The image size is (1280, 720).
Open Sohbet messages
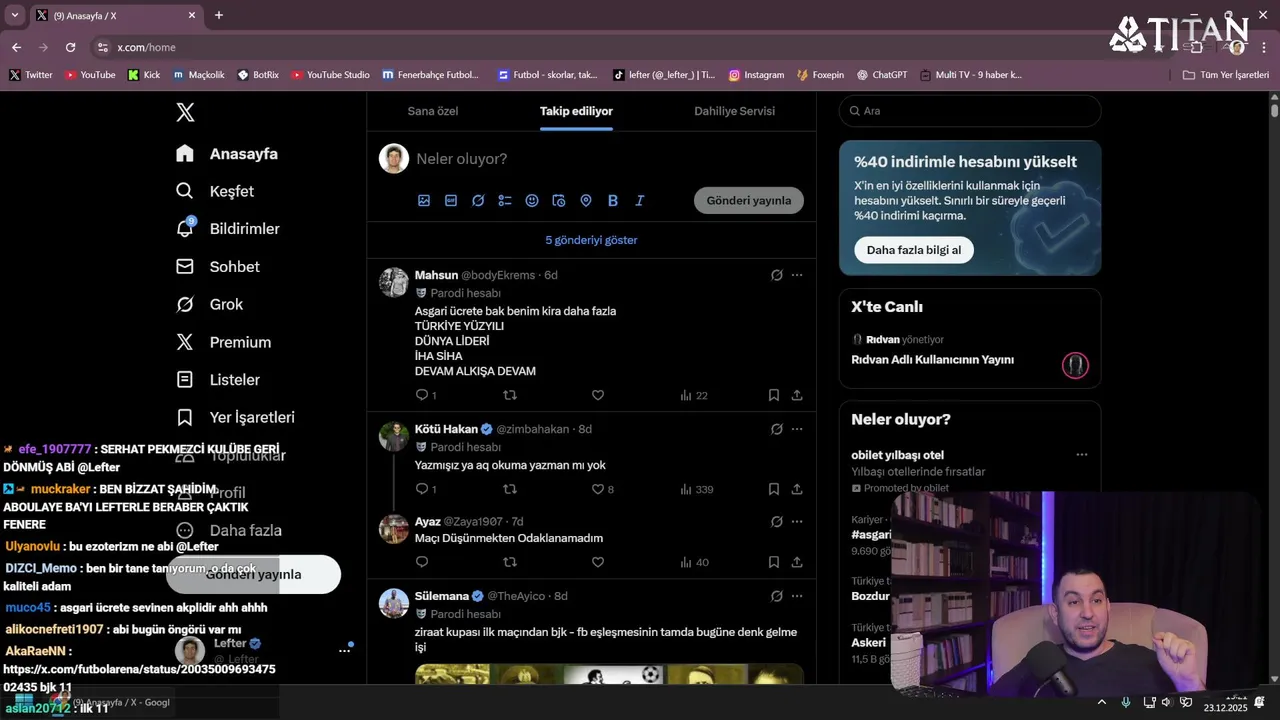point(218,267)
